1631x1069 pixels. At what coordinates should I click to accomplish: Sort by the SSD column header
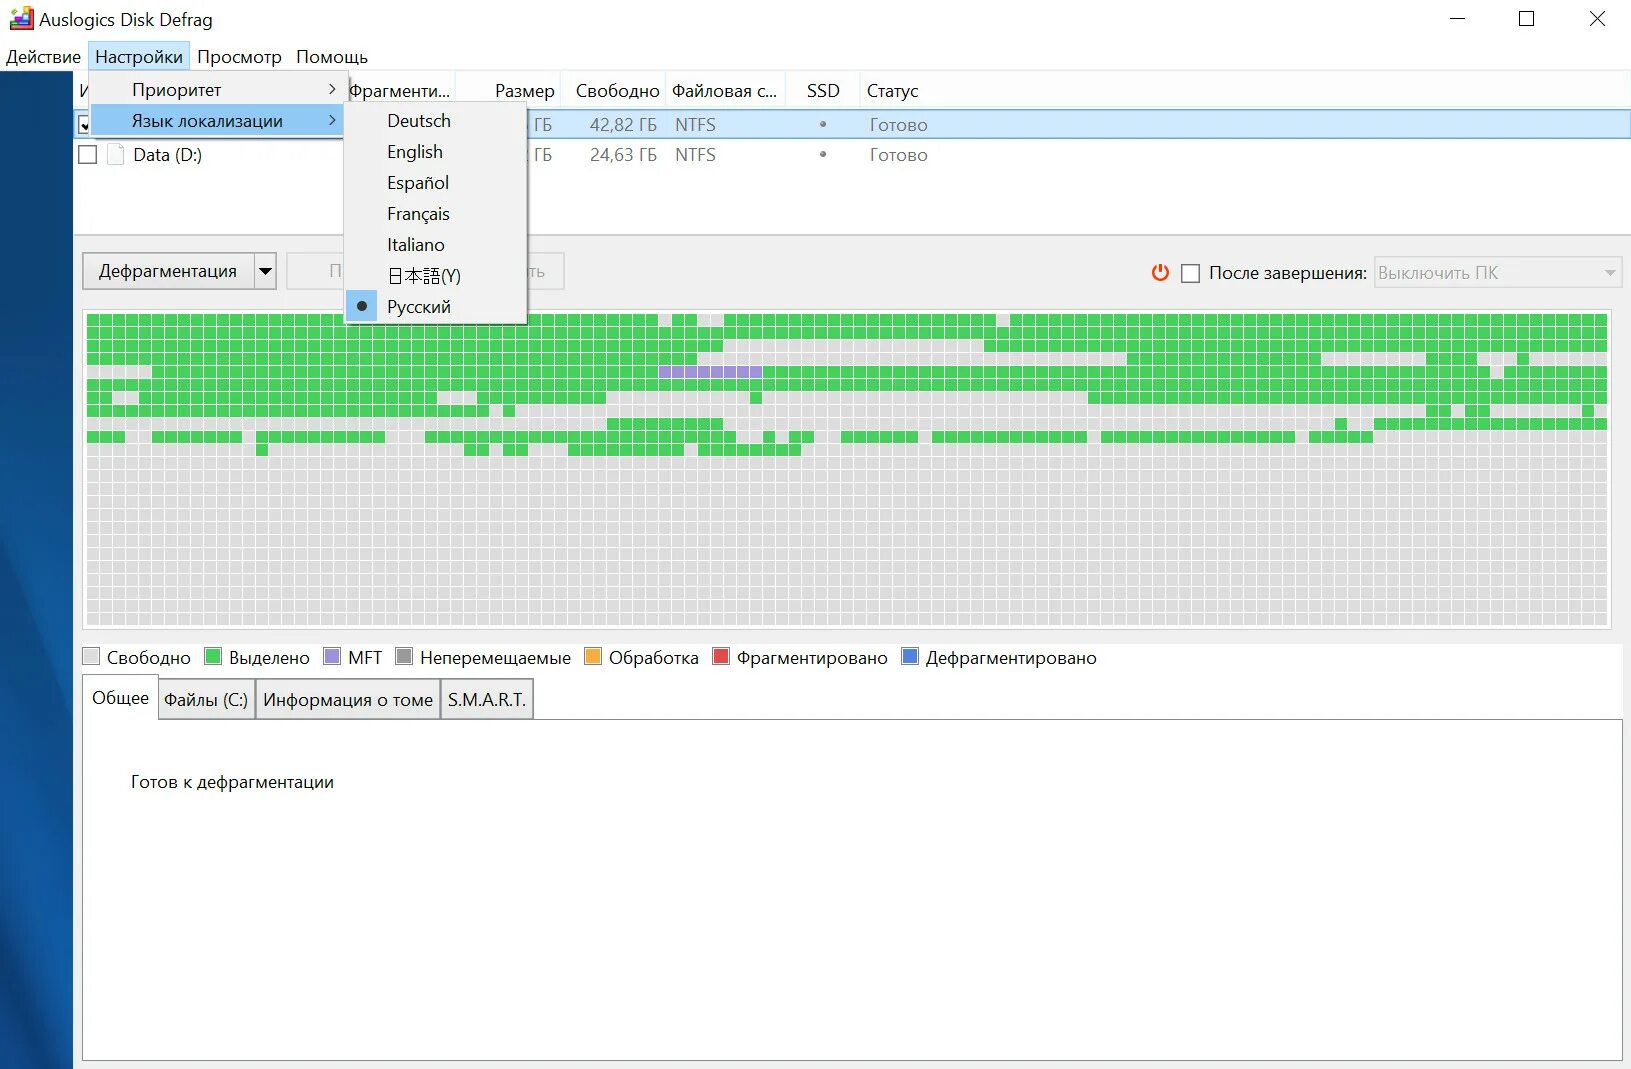(x=823, y=91)
